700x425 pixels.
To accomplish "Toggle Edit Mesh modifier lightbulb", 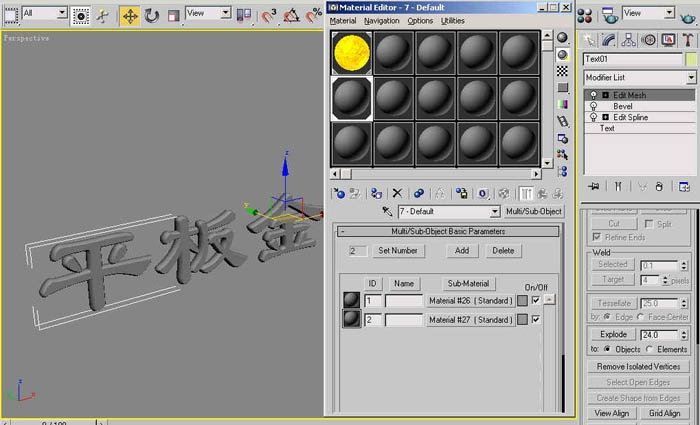I will [593, 95].
